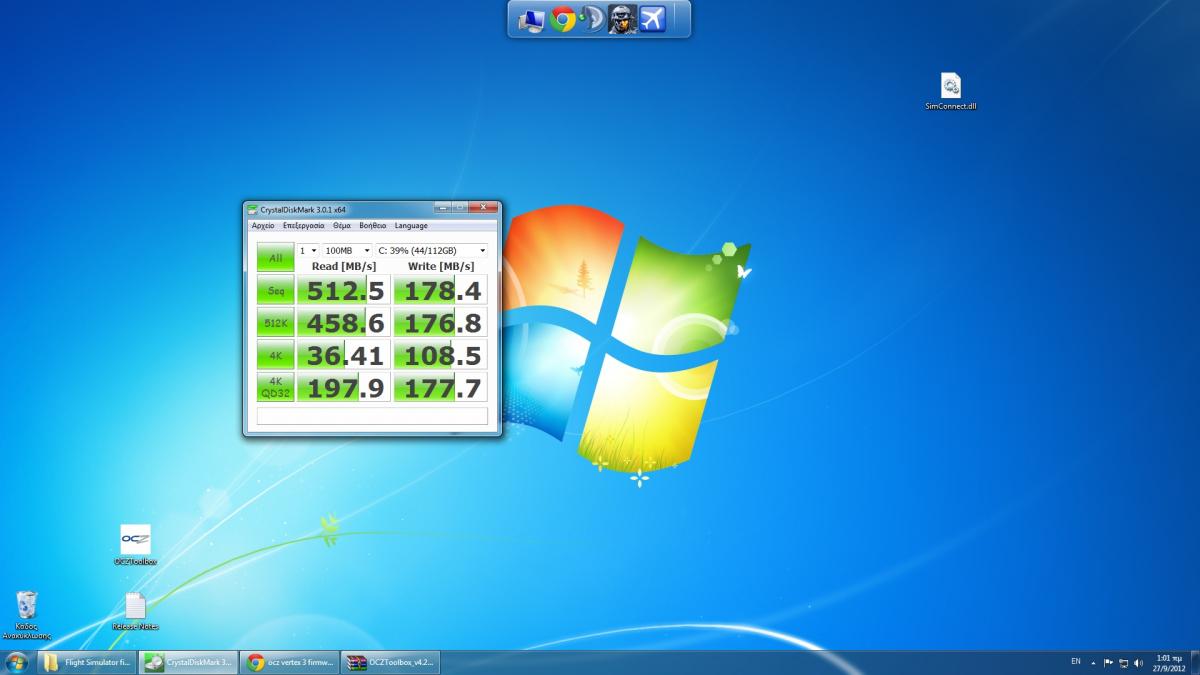This screenshot has height=675, width=1200.
Task: Open the test run count dropdown
Action: (308, 250)
